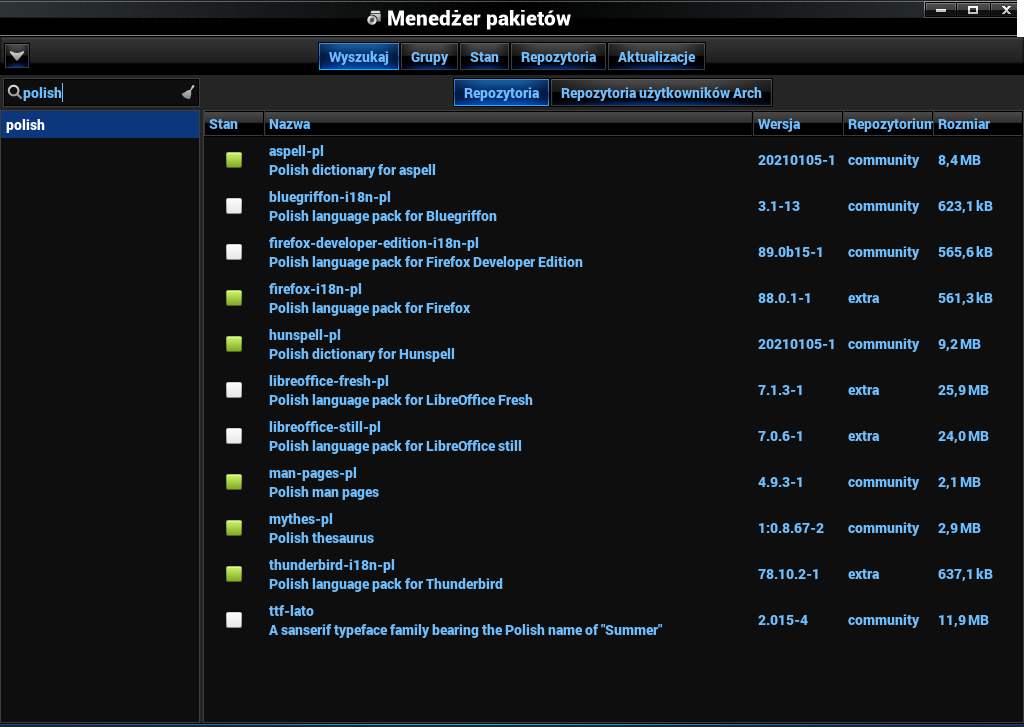Mark ttf-lato for installation
Screen dimensions: 1024x727
pyautogui.click(x=234, y=620)
